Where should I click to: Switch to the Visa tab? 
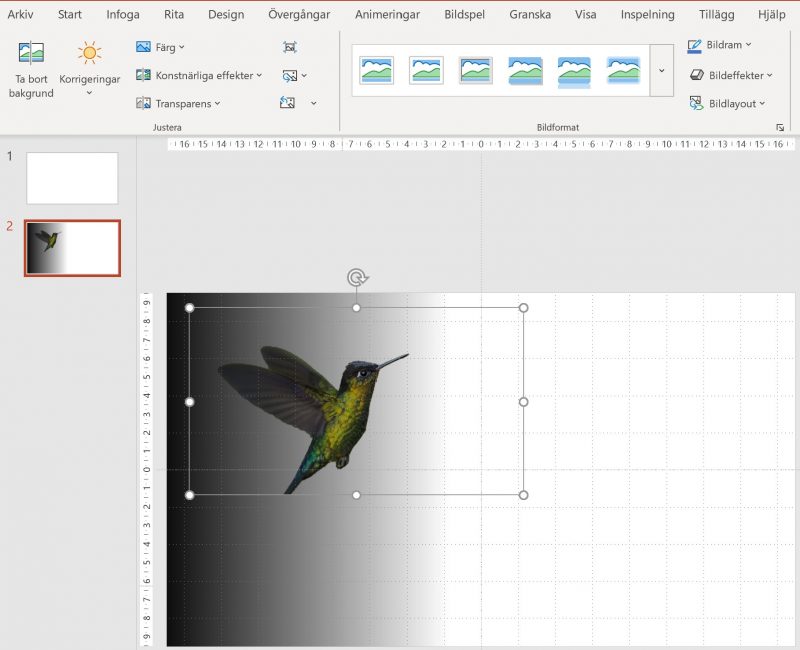[x=585, y=14]
